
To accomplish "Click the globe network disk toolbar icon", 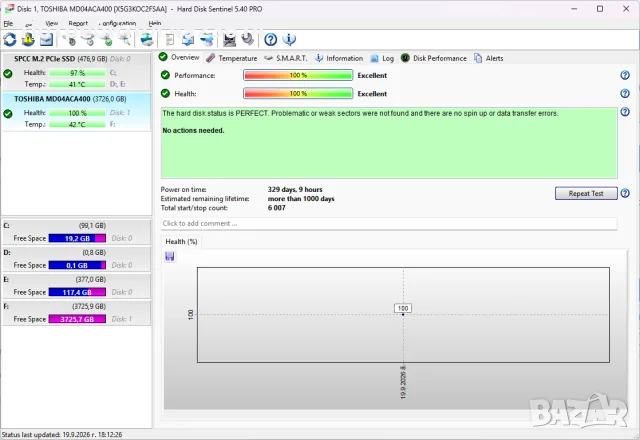I will click(147, 40).
